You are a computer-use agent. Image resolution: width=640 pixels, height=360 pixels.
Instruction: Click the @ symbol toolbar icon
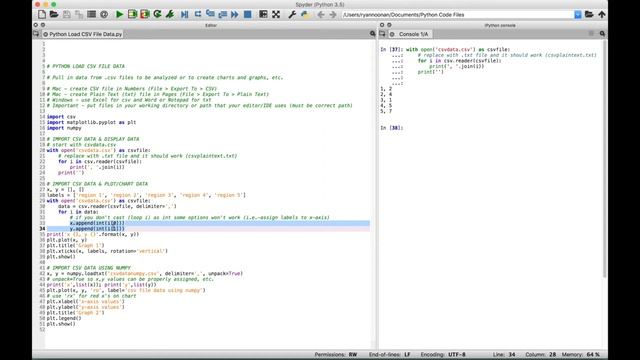(104, 14)
